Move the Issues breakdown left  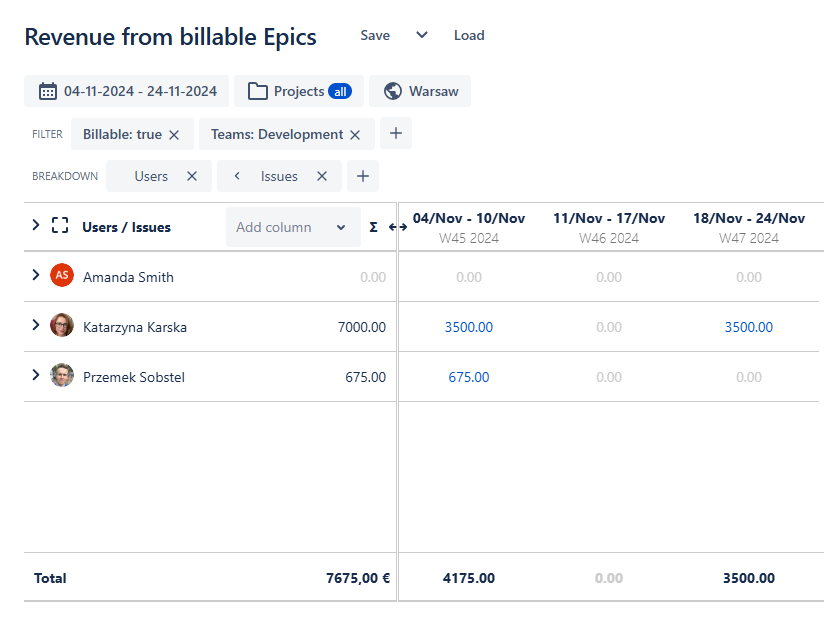(x=237, y=176)
